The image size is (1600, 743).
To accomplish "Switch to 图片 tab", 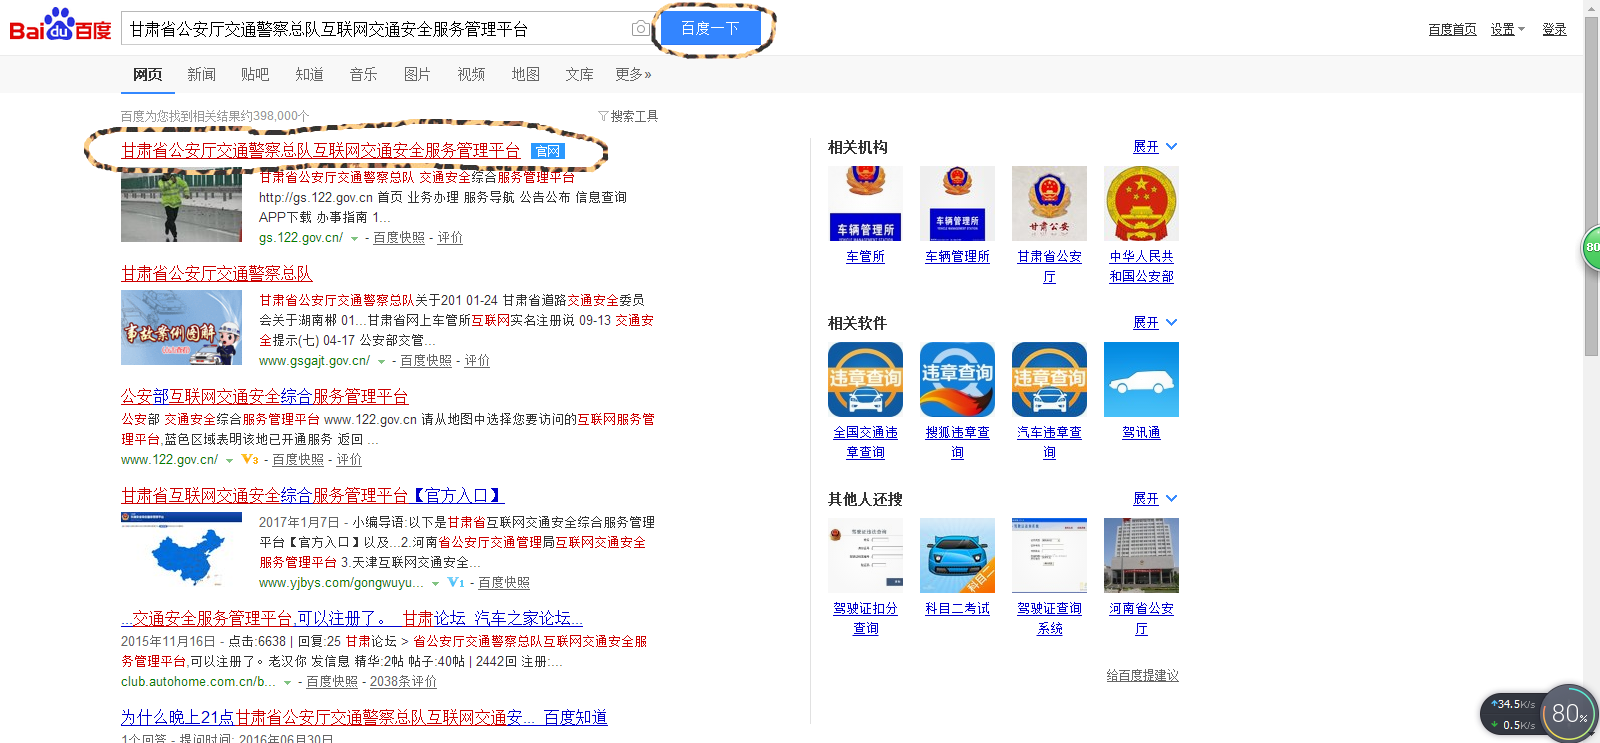I will pyautogui.click(x=417, y=74).
